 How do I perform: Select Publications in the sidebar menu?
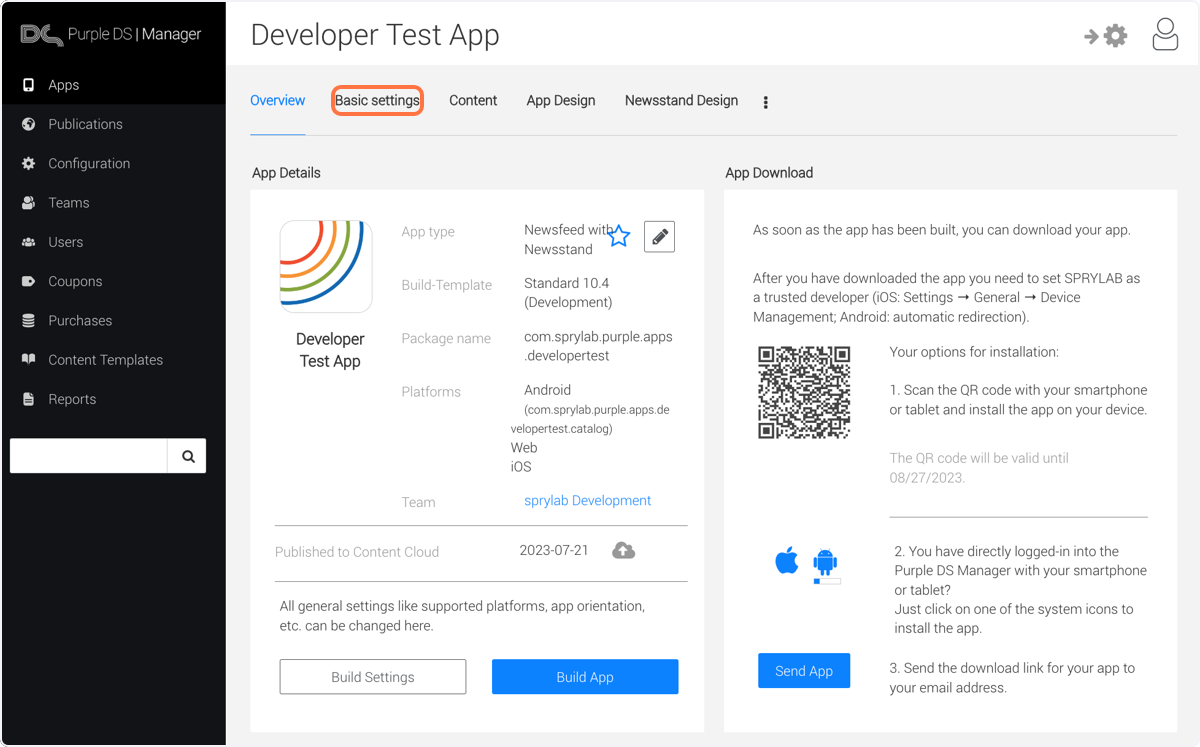(x=113, y=124)
